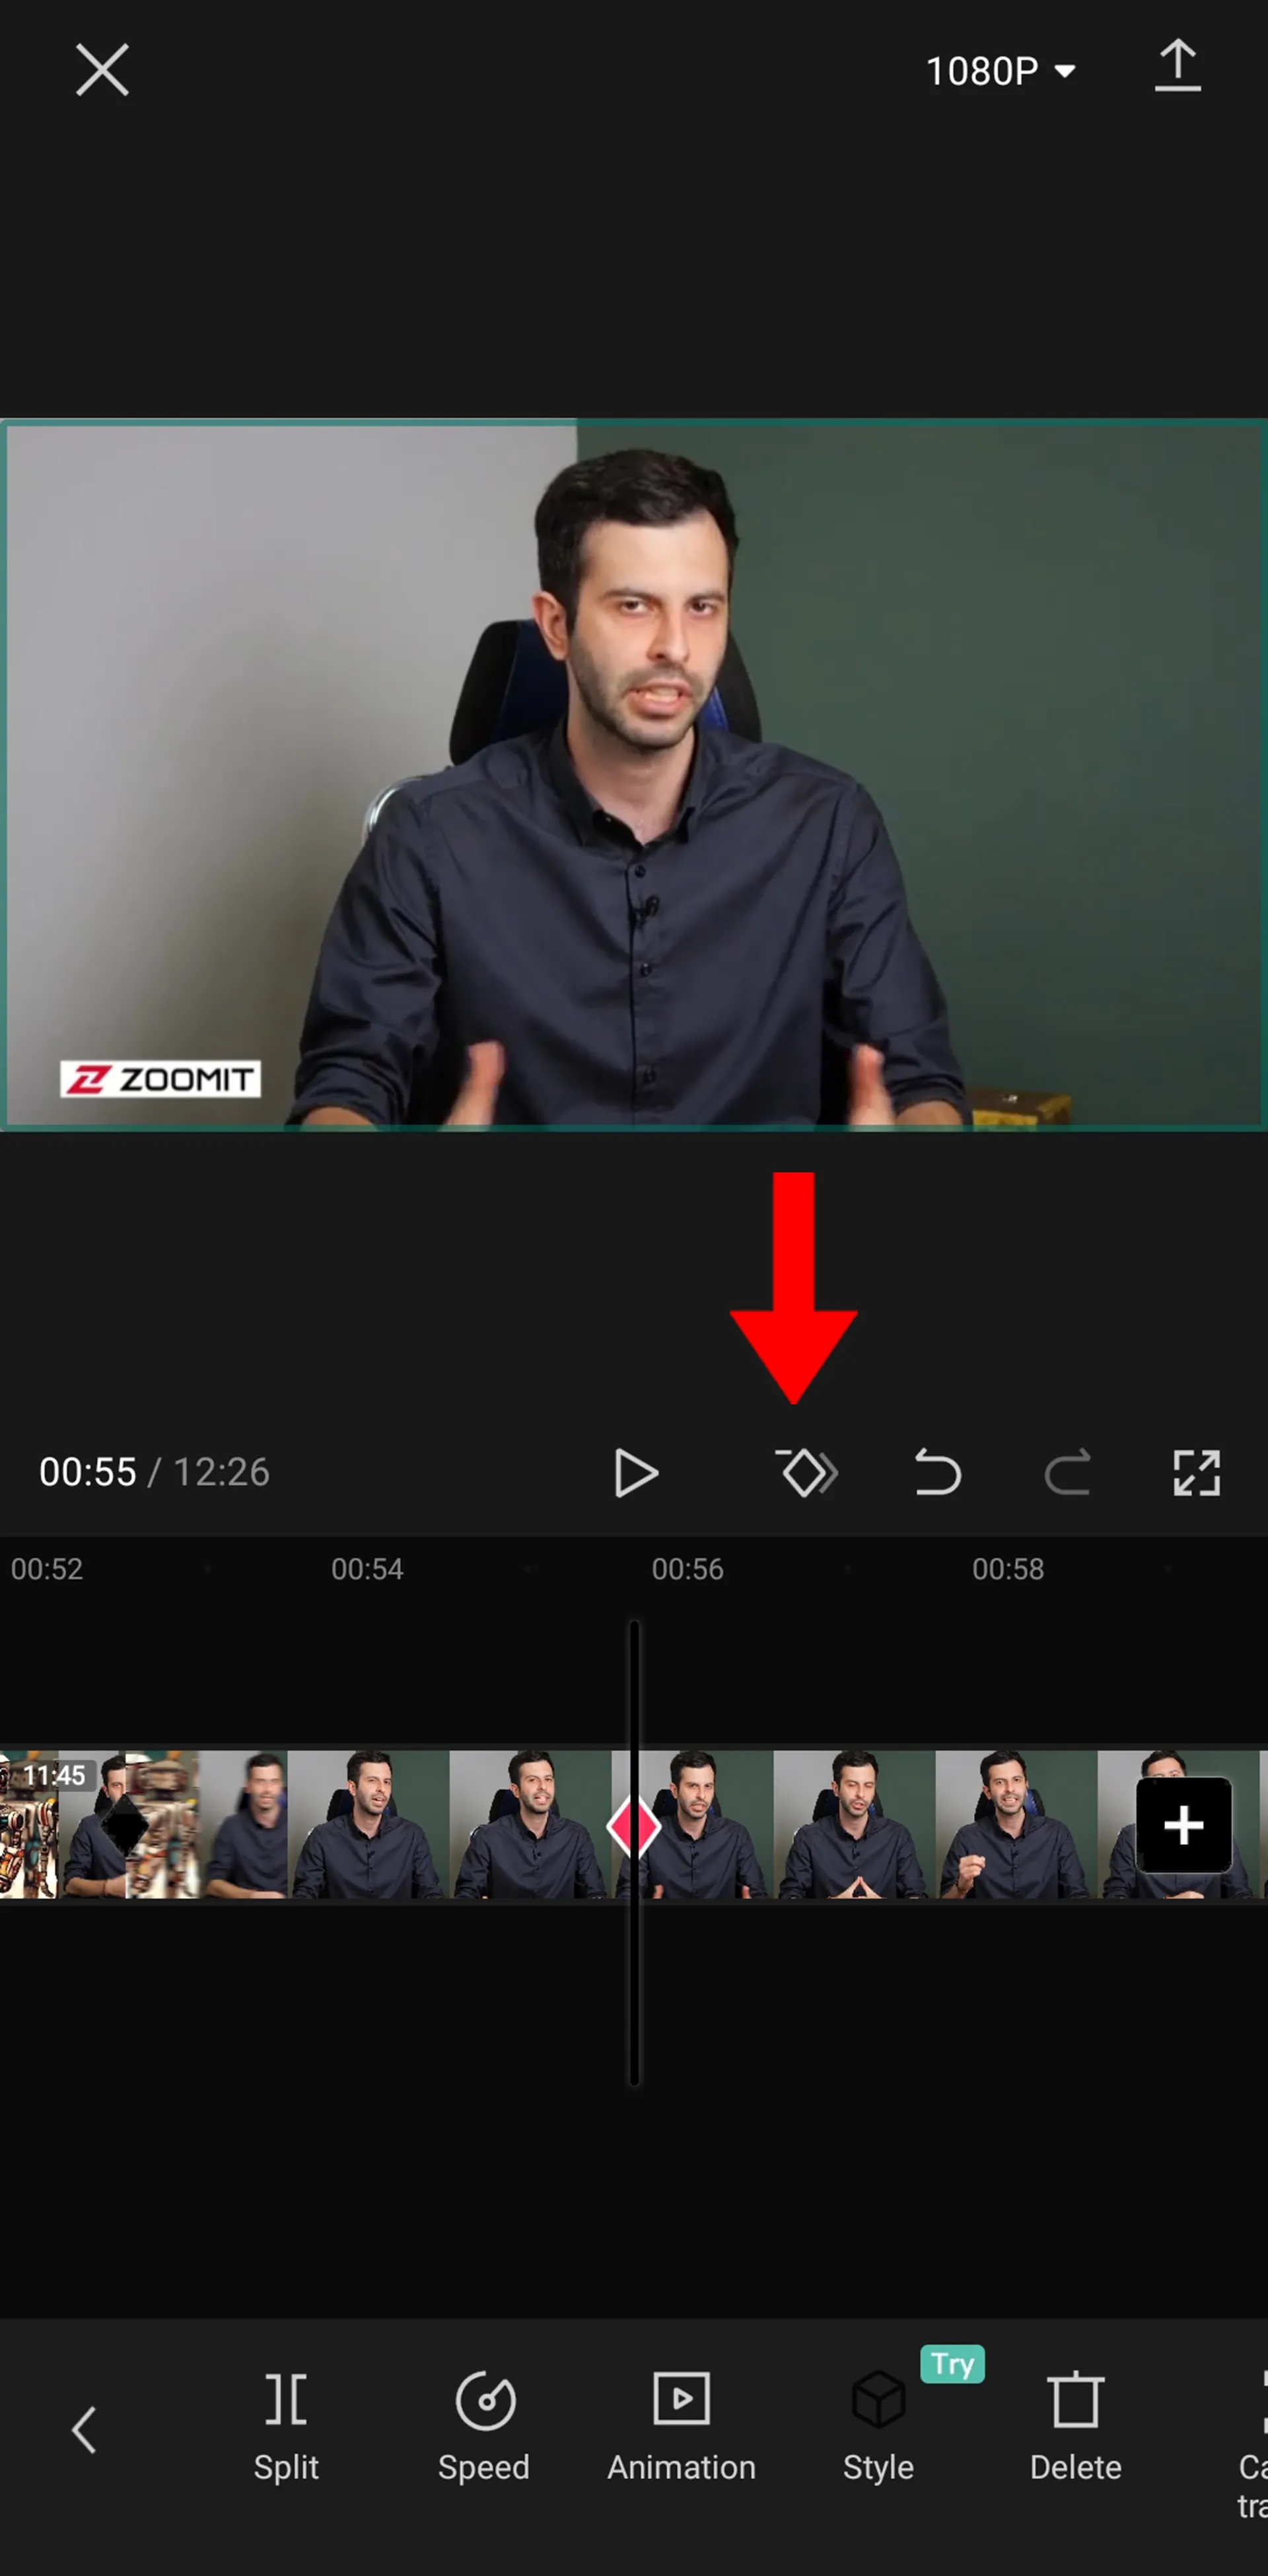The image size is (1268, 2576).
Task: Open the Speed adjustment tool
Action: [x=483, y=2427]
